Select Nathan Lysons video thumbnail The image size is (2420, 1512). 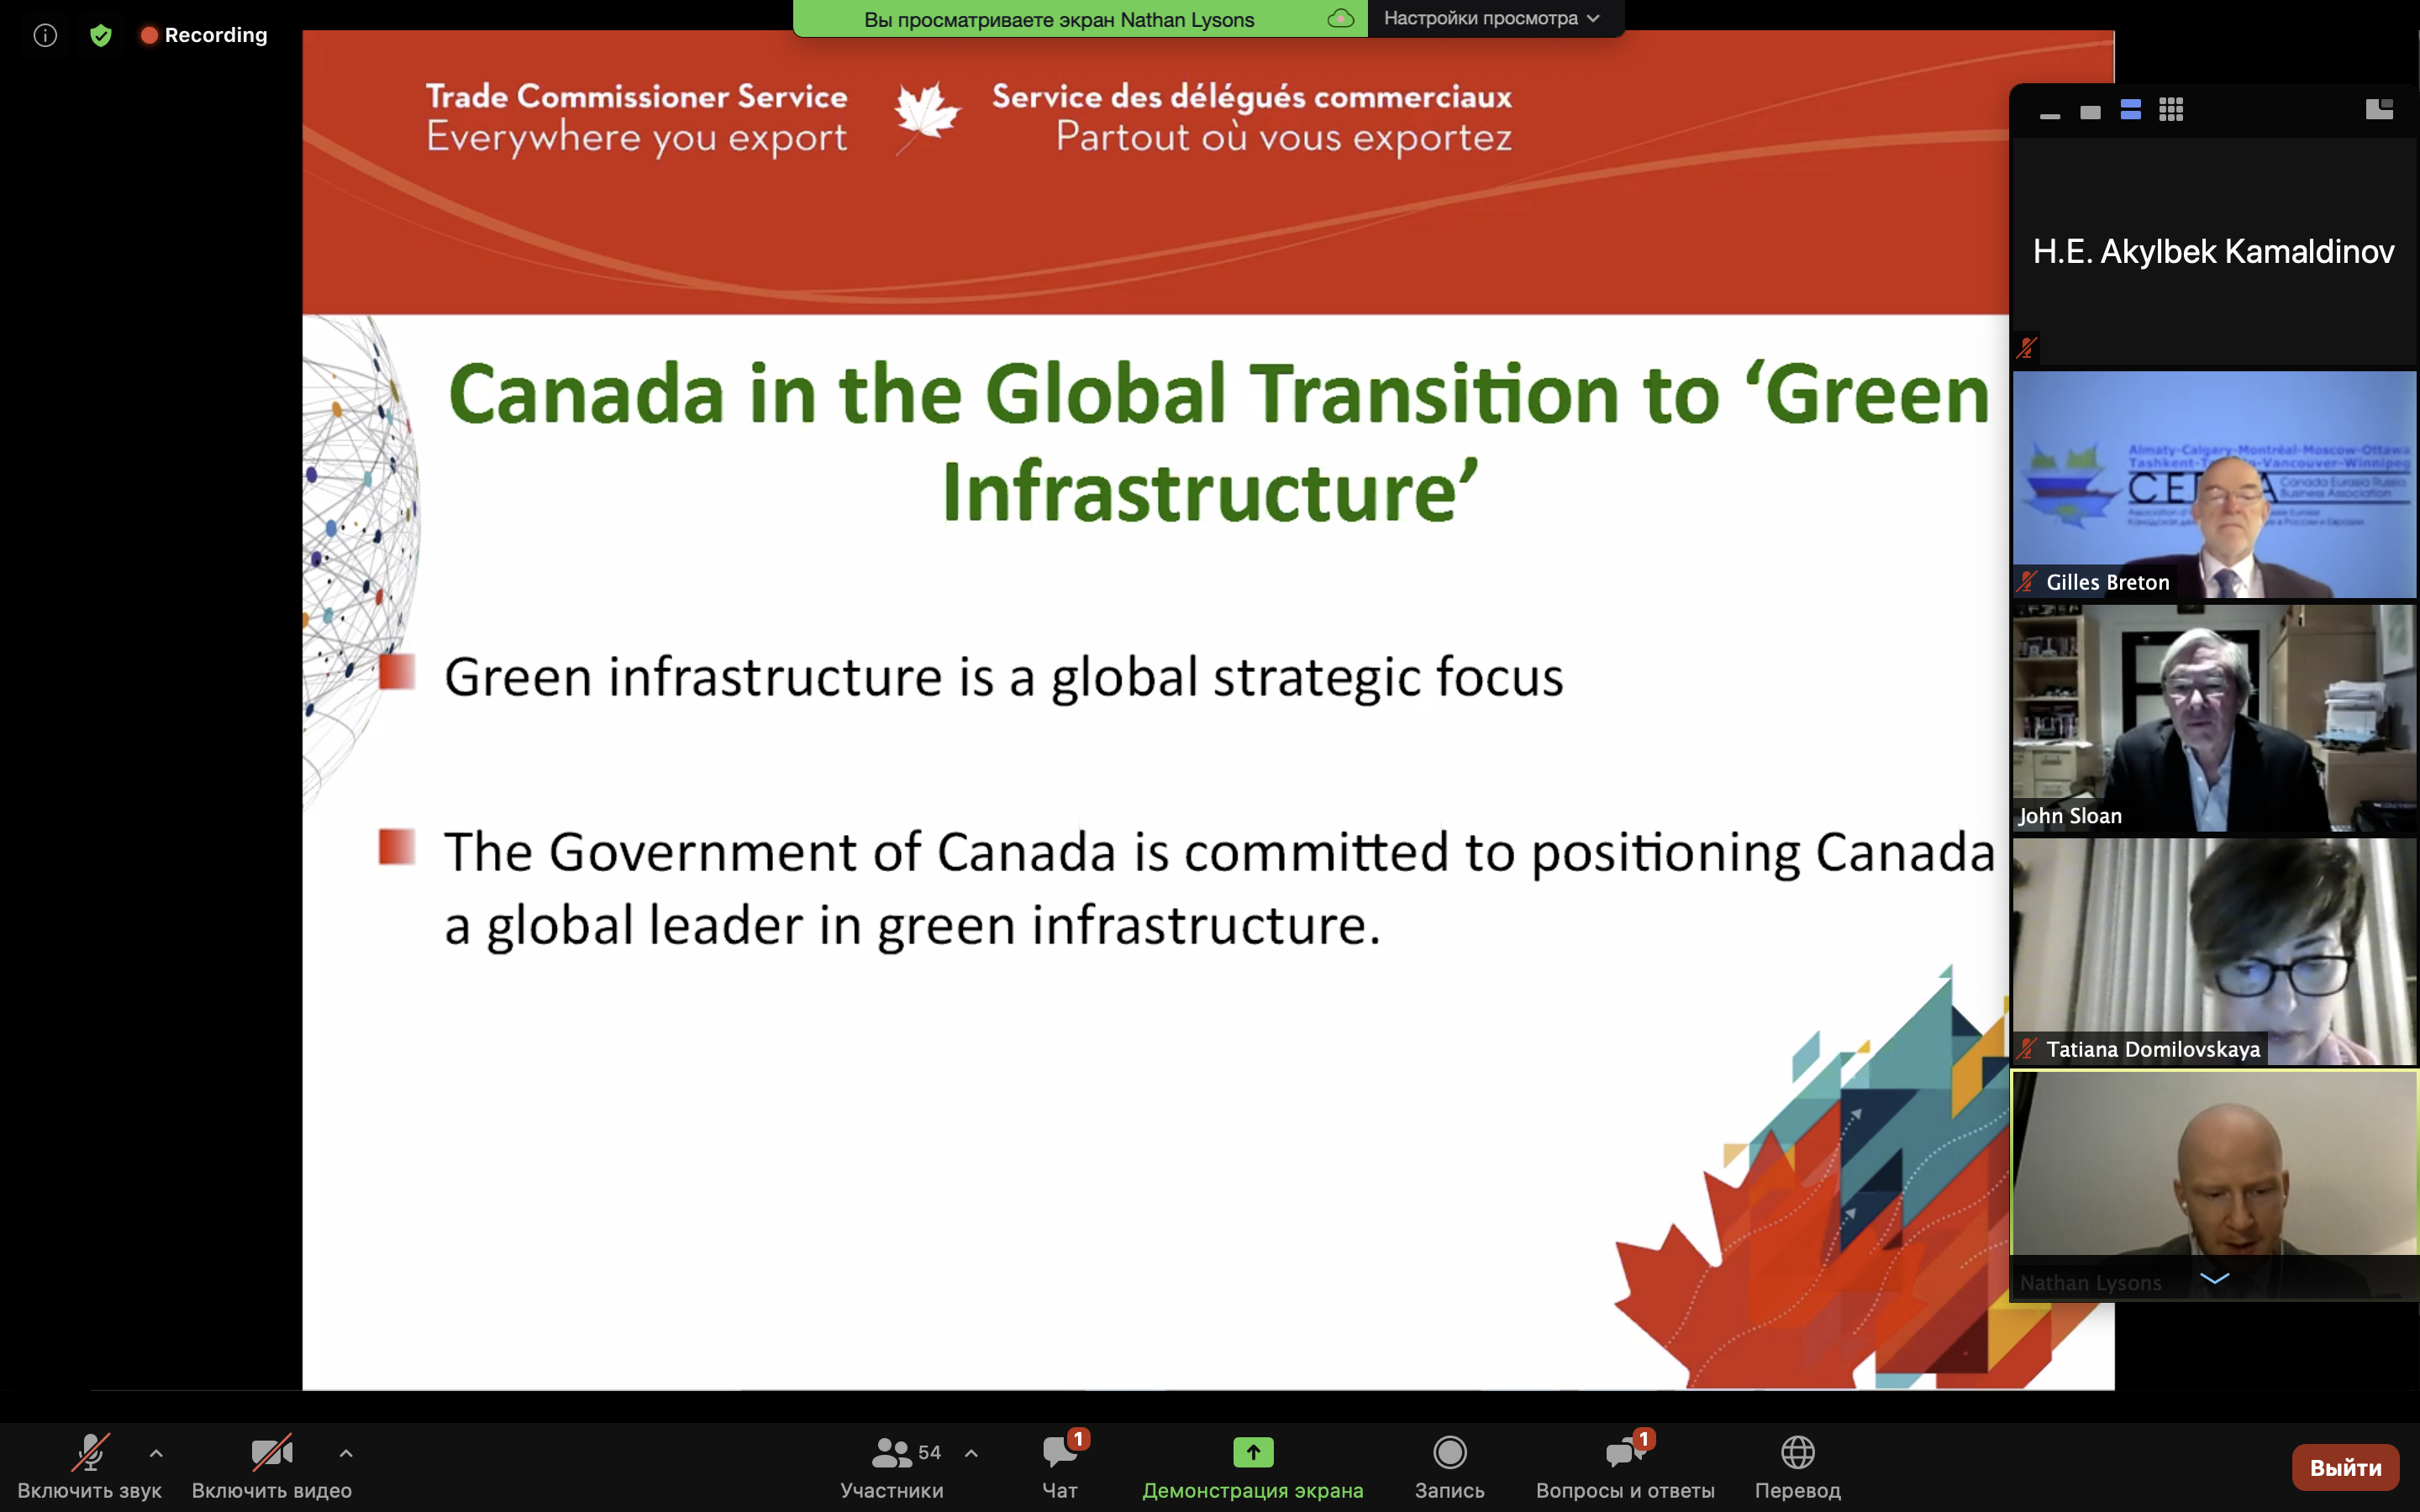coord(2213,1185)
